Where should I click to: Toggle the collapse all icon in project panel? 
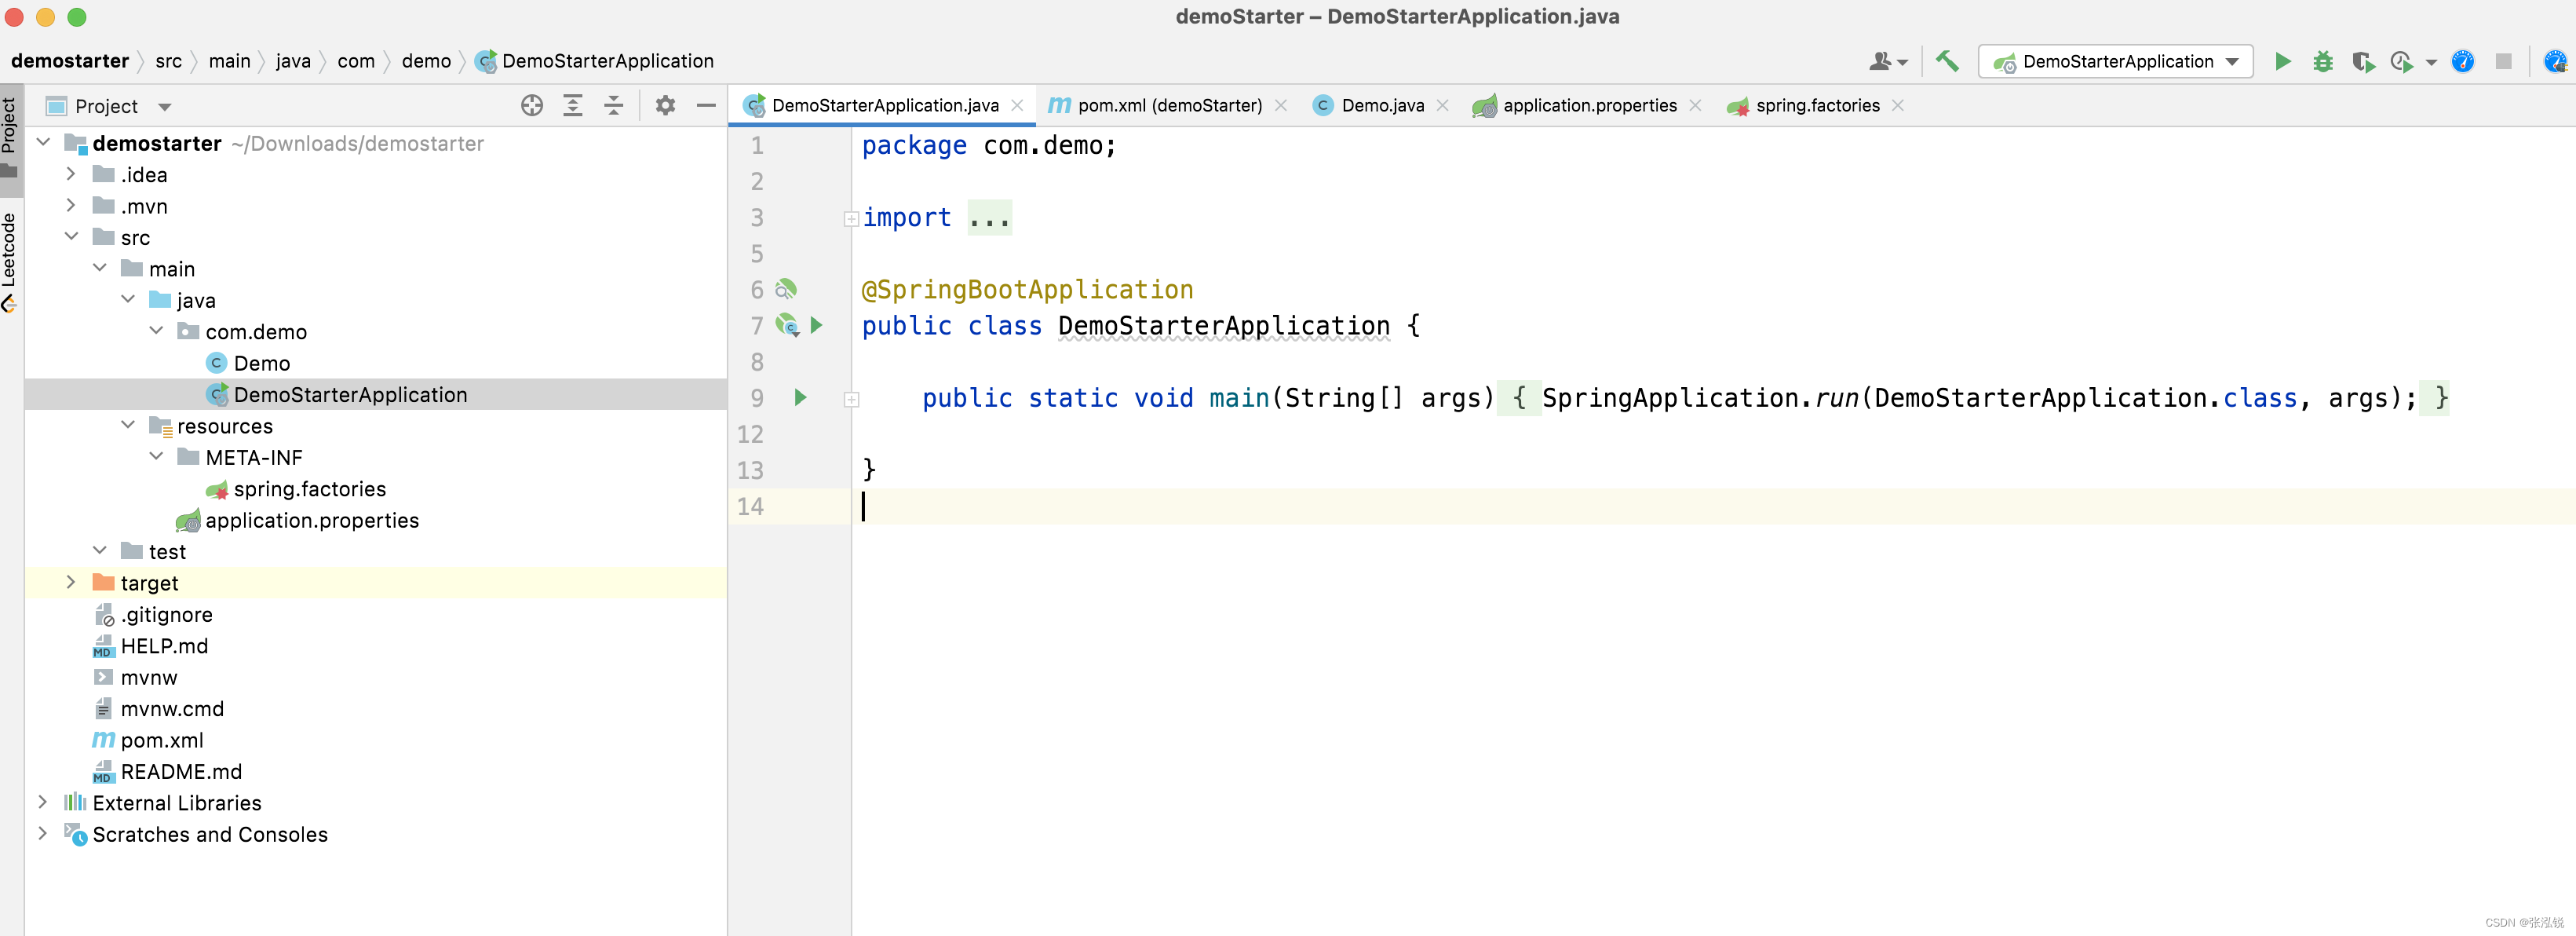point(611,107)
